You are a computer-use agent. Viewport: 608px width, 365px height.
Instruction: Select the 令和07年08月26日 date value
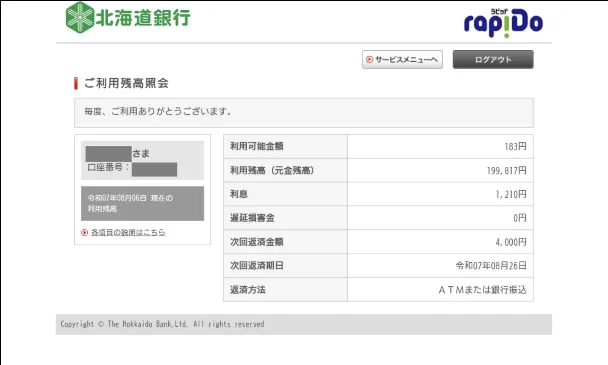(x=491, y=266)
